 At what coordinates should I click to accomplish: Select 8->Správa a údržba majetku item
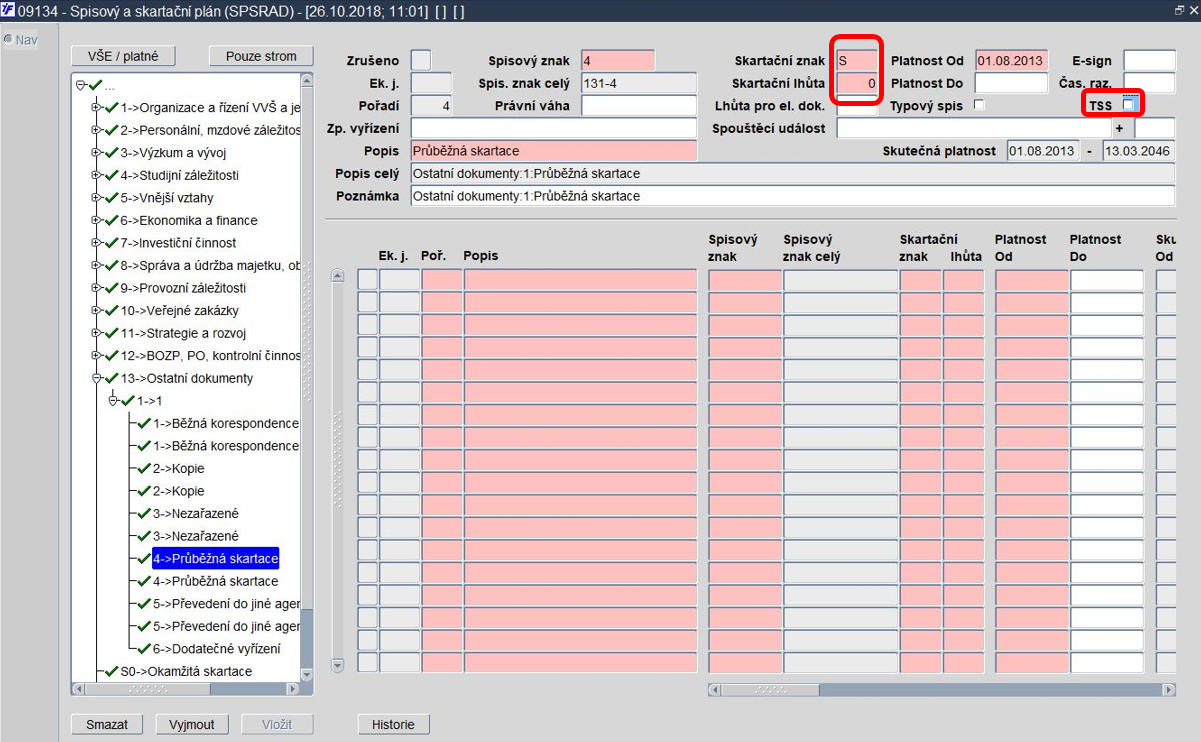(210, 265)
